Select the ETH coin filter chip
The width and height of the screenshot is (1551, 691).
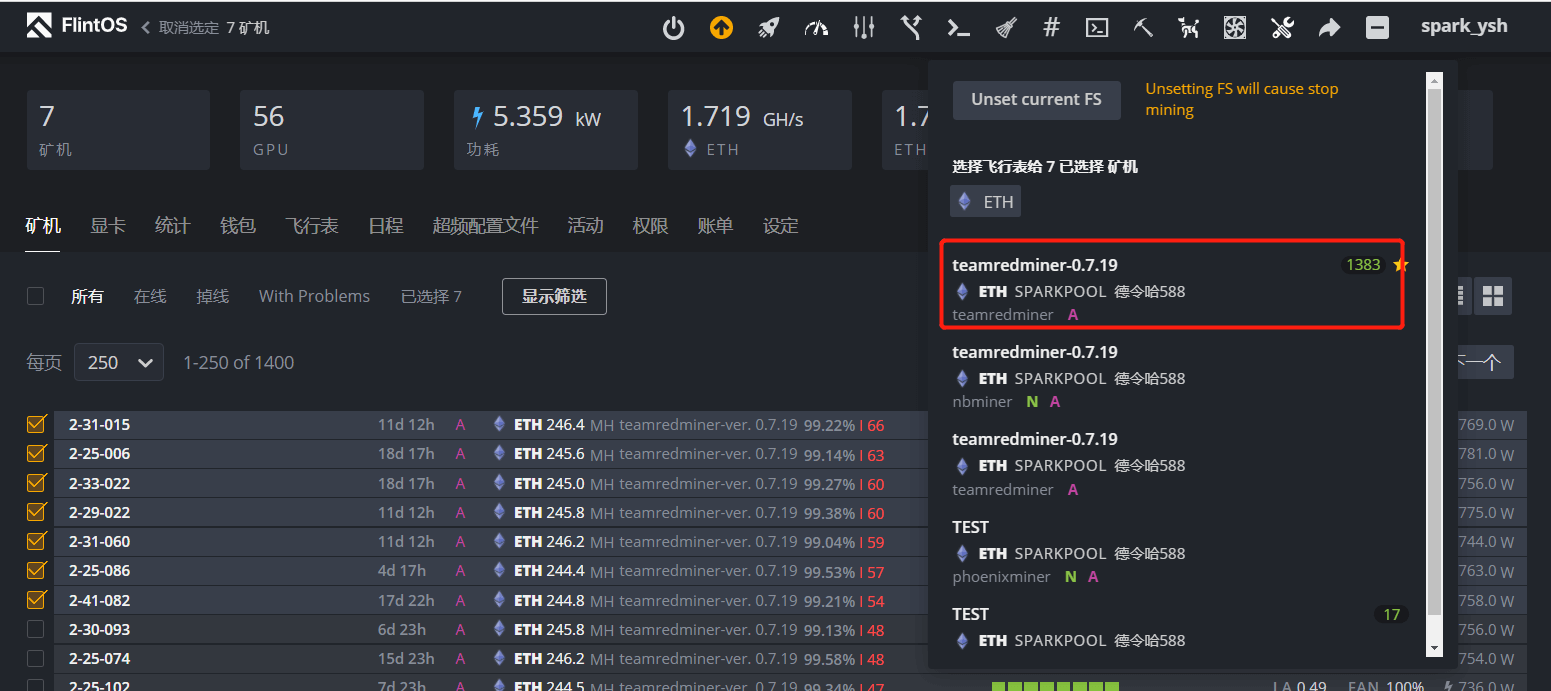986,202
